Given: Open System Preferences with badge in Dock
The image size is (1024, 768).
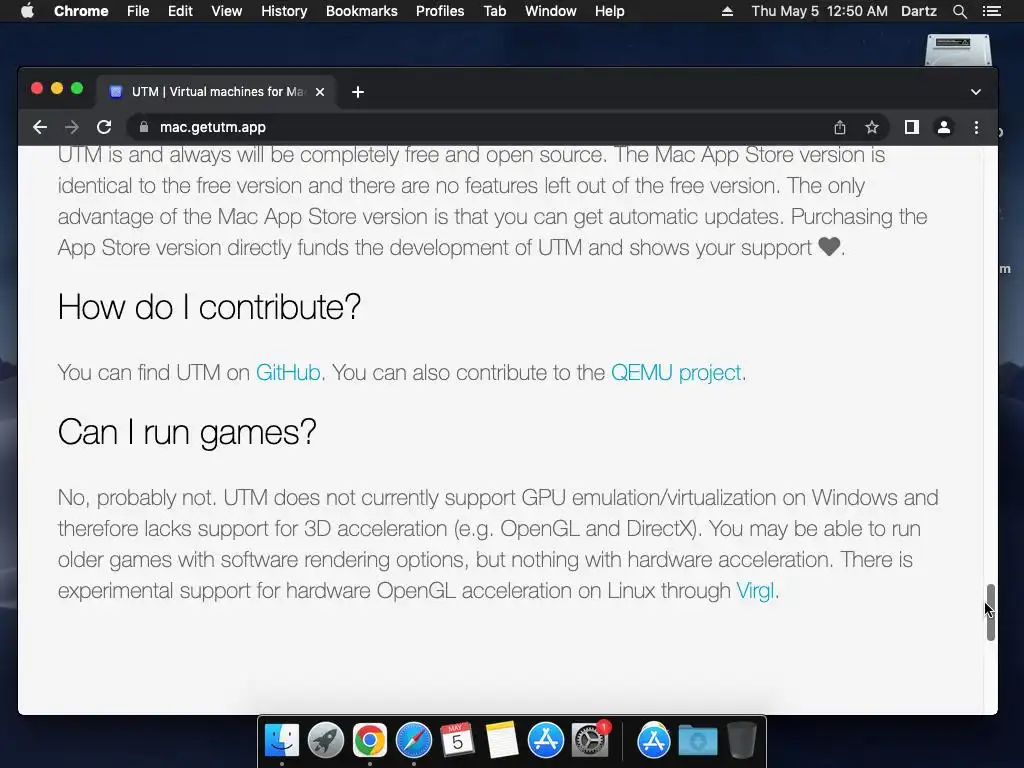Looking at the screenshot, I should pos(590,741).
